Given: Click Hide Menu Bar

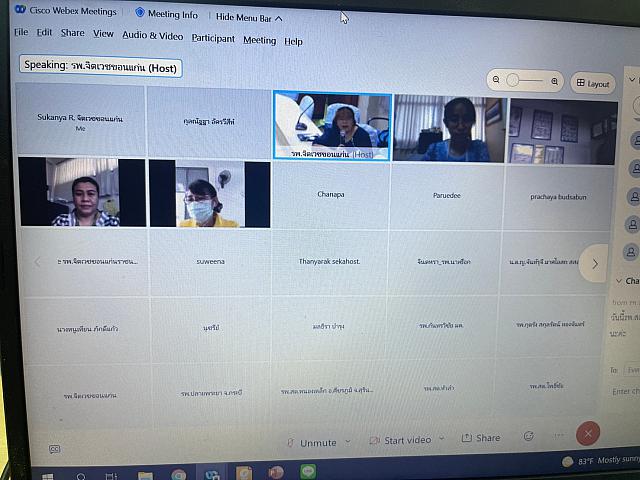Looking at the screenshot, I should pyautogui.click(x=249, y=17).
